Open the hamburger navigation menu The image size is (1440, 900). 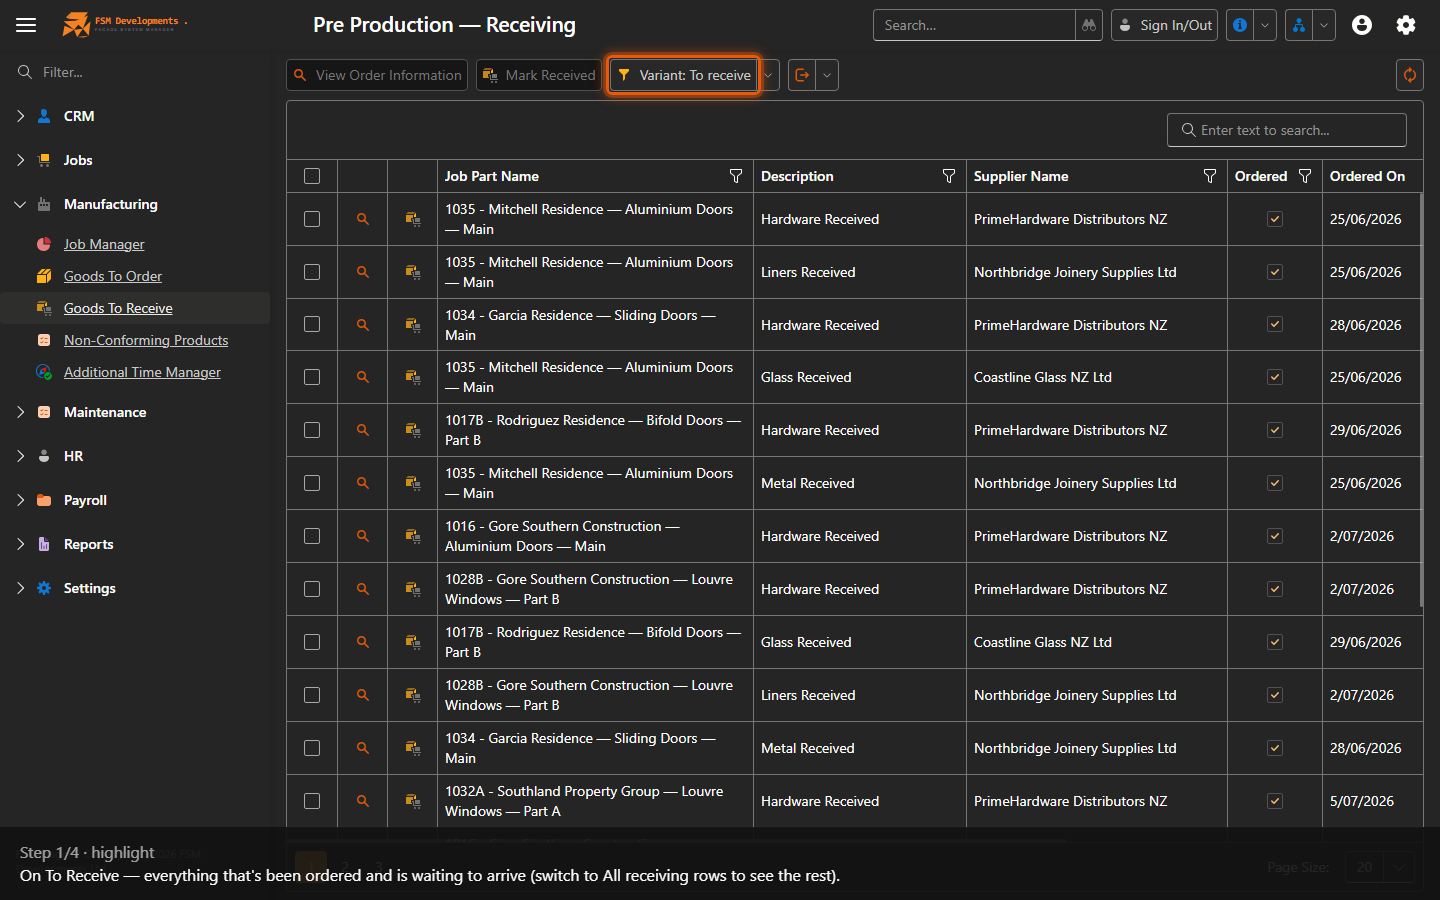(26, 25)
